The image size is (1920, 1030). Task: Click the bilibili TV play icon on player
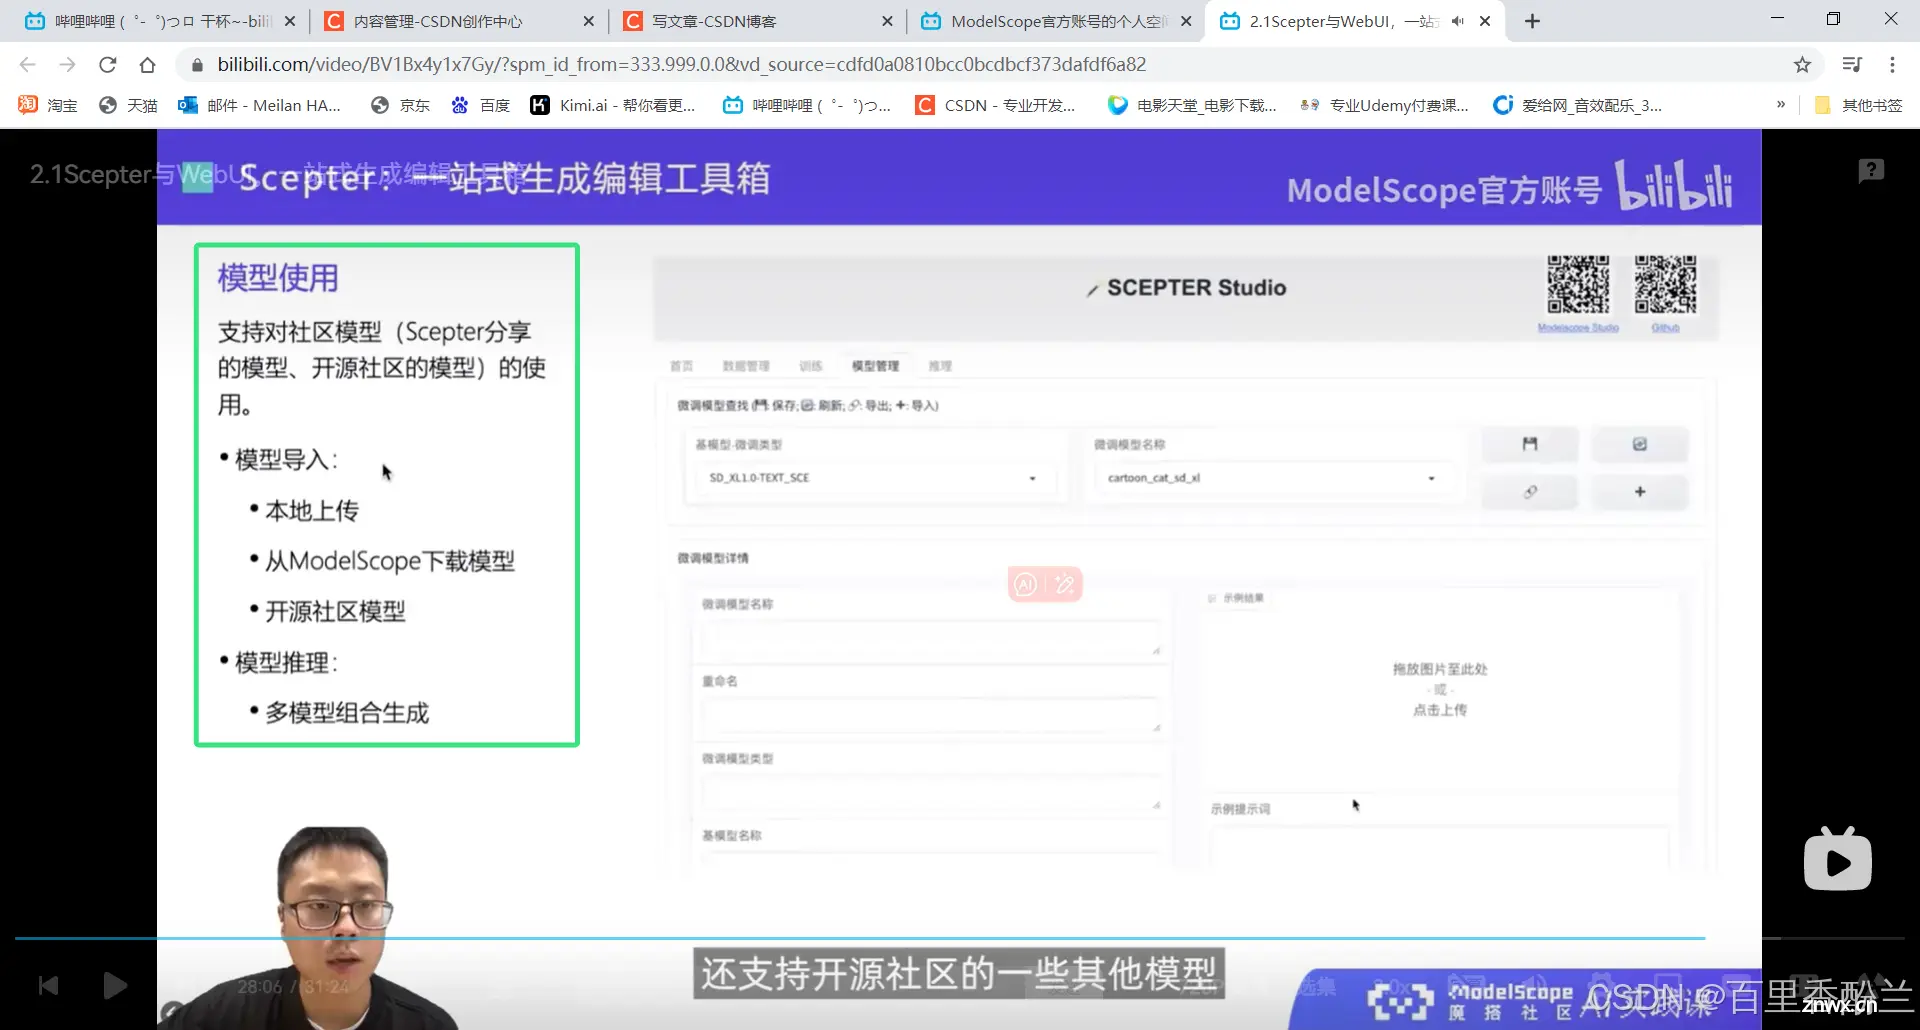1838,859
